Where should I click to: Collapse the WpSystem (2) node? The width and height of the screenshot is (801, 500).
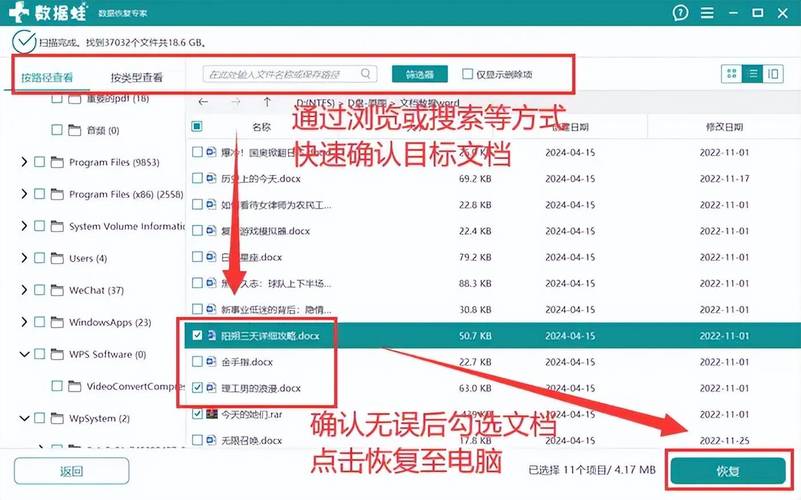[24, 418]
